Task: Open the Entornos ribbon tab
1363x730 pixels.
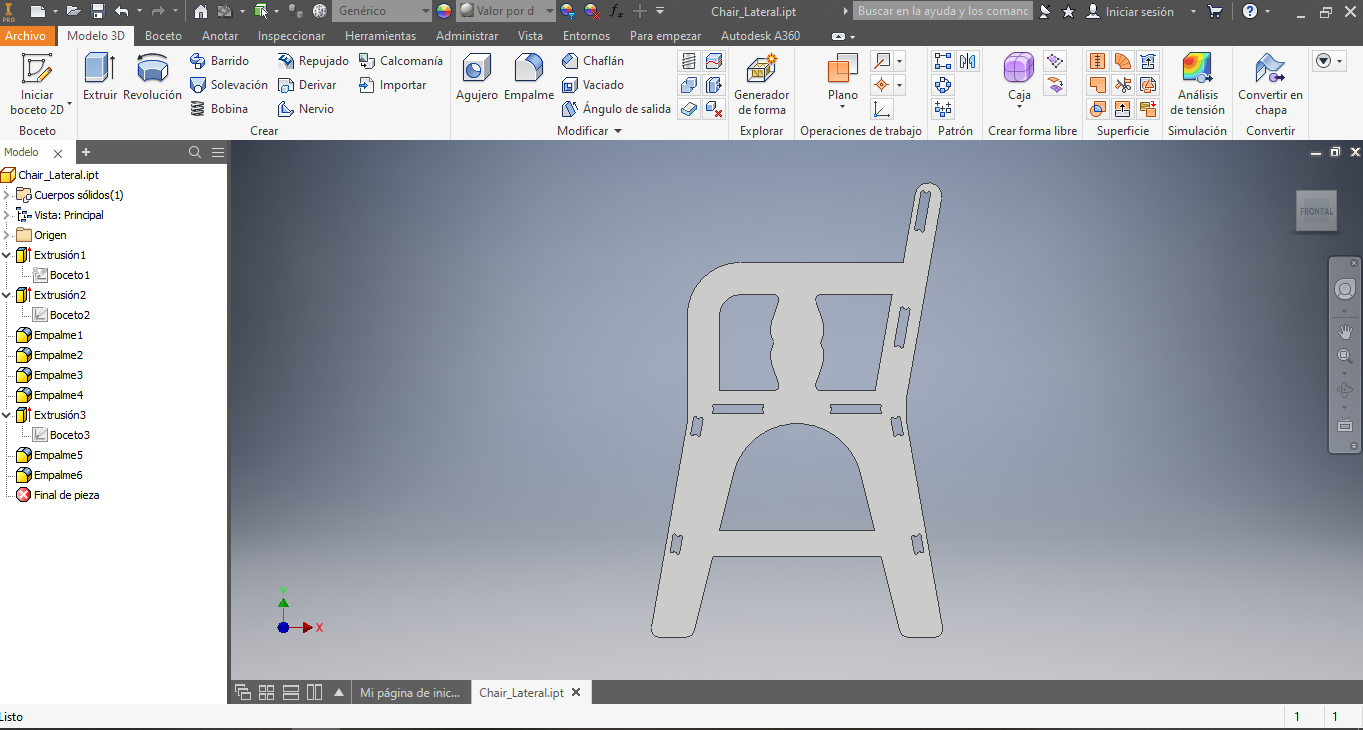Action: point(586,35)
